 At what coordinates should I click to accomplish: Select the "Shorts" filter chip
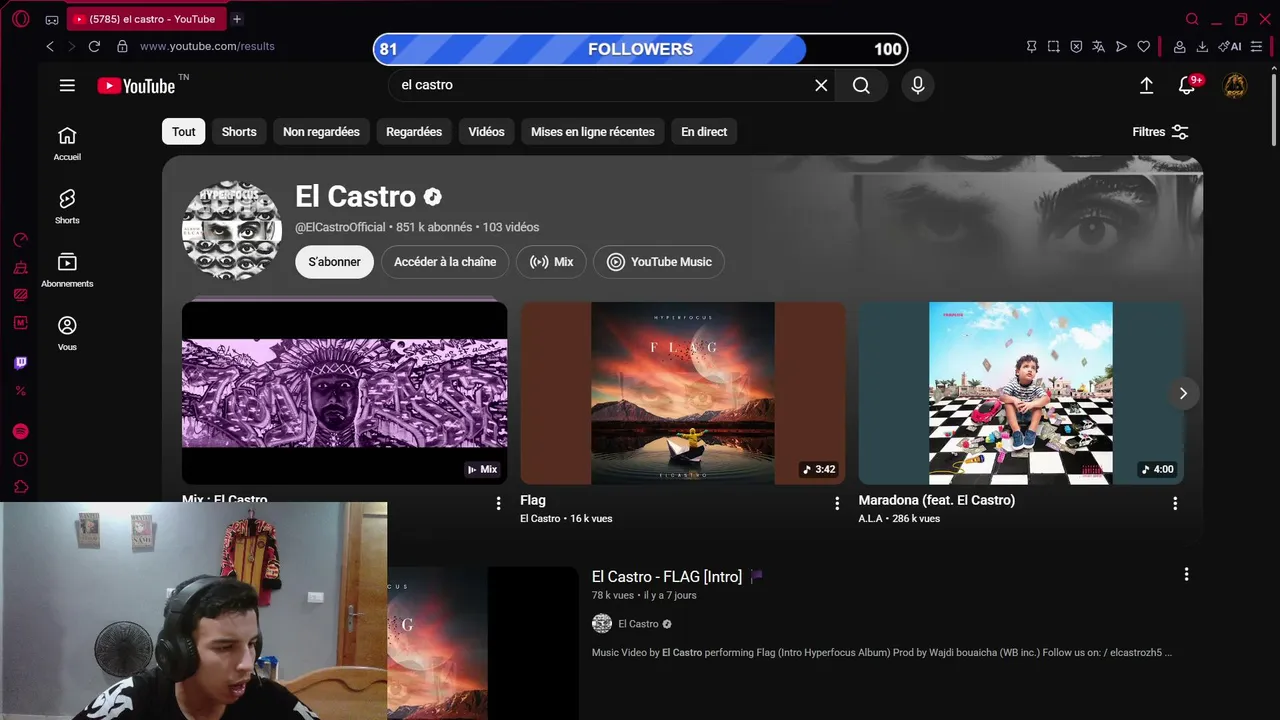click(x=239, y=132)
